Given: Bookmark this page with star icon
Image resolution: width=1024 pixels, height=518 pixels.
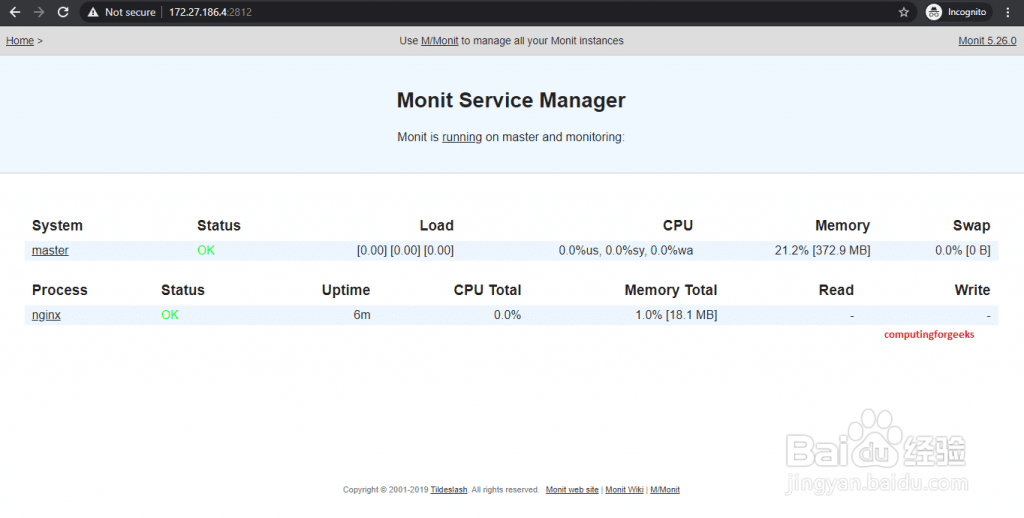Looking at the screenshot, I should pyautogui.click(x=904, y=12).
